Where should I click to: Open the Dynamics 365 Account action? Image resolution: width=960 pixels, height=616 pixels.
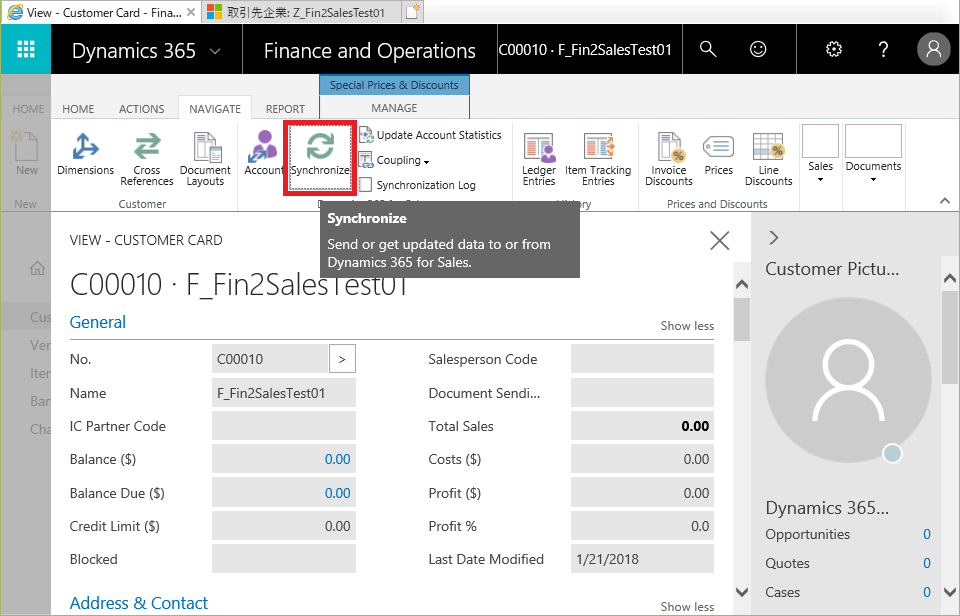263,153
